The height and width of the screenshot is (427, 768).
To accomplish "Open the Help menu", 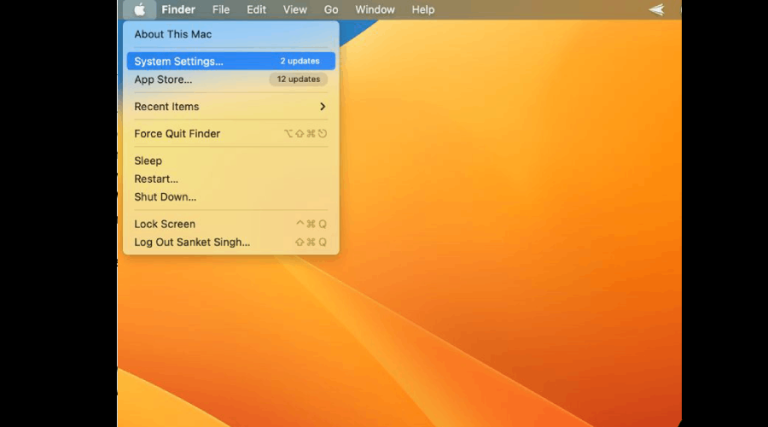I will (x=423, y=9).
